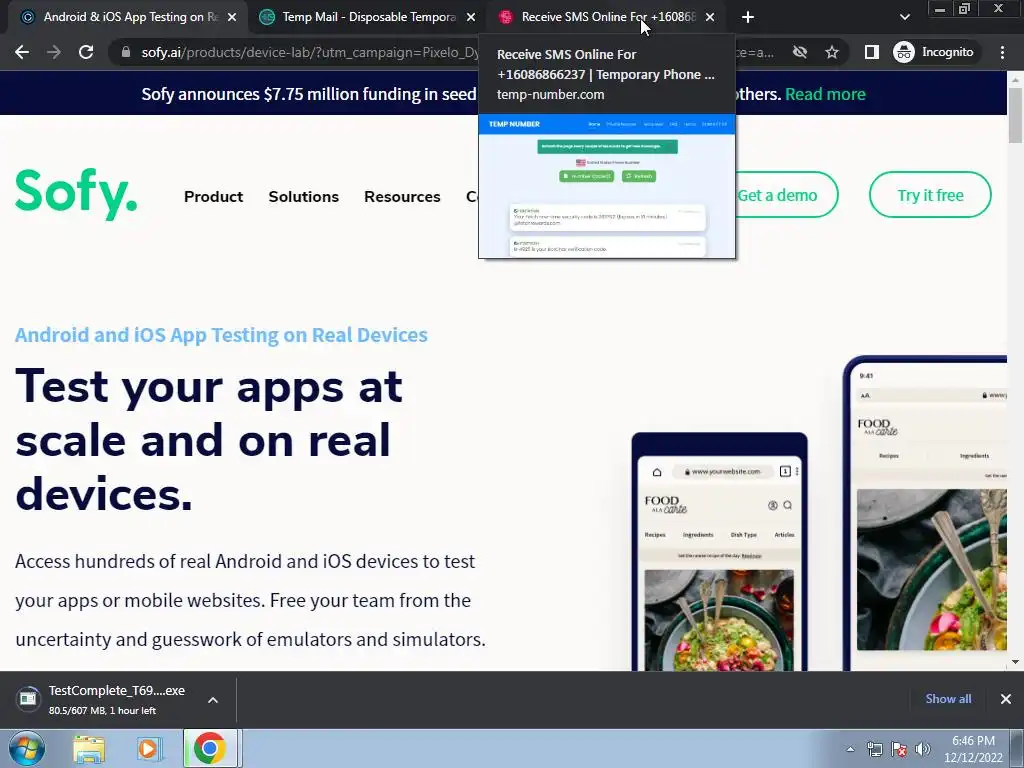Open the network tray icon
The image size is (1024, 768).
click(874, 749)
